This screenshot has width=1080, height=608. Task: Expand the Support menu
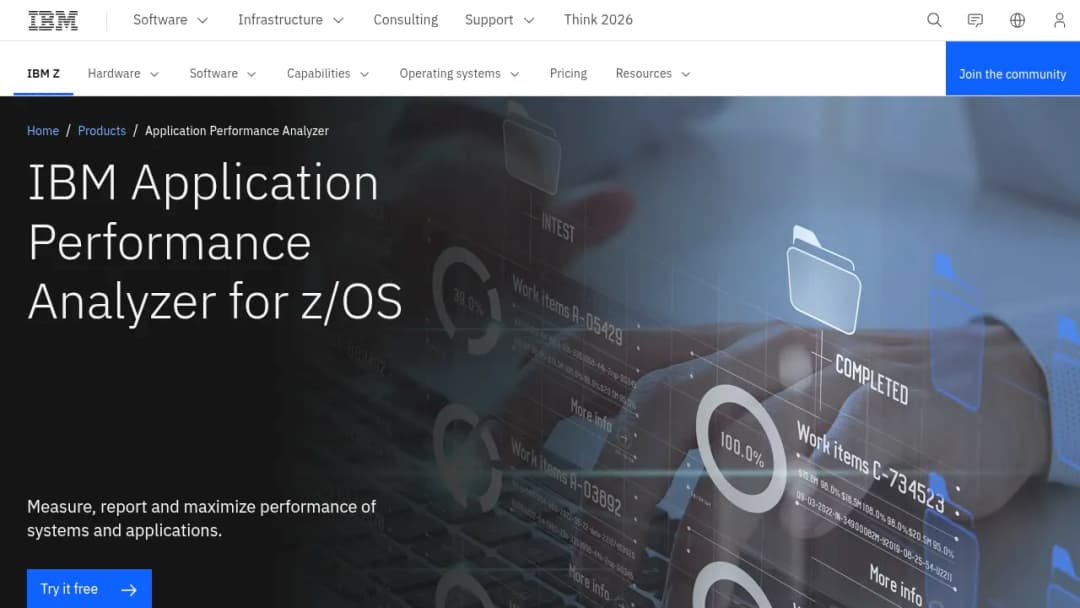coord(499,20)
